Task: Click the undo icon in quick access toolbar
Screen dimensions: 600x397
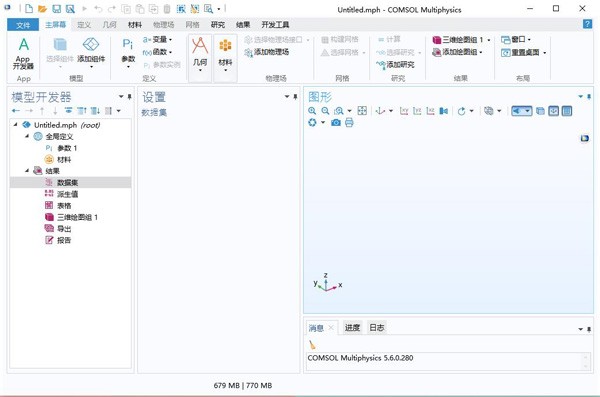Action: [98, 8]
